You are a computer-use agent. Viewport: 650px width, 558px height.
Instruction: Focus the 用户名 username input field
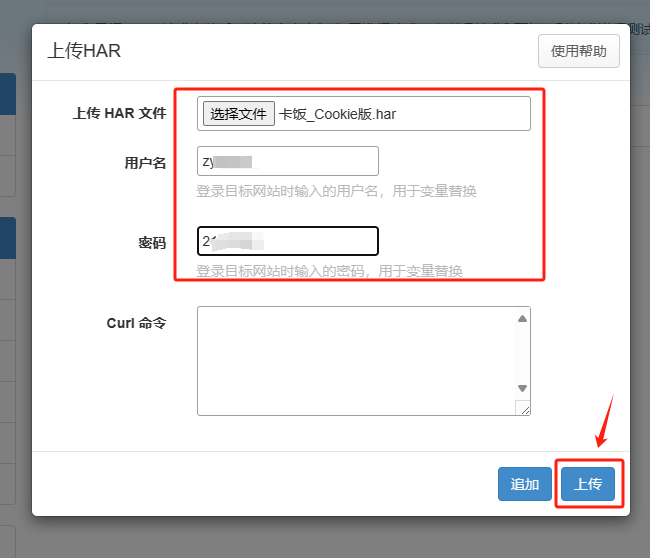288,161
